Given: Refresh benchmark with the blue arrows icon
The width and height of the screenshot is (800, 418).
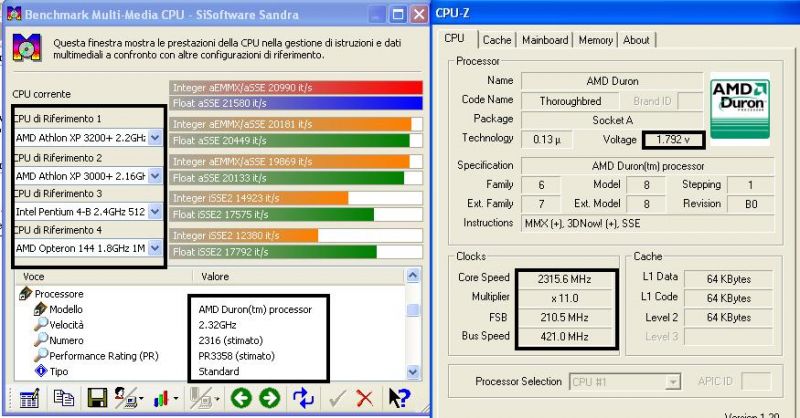Looking at the screenshot, I should pos(303,398).
